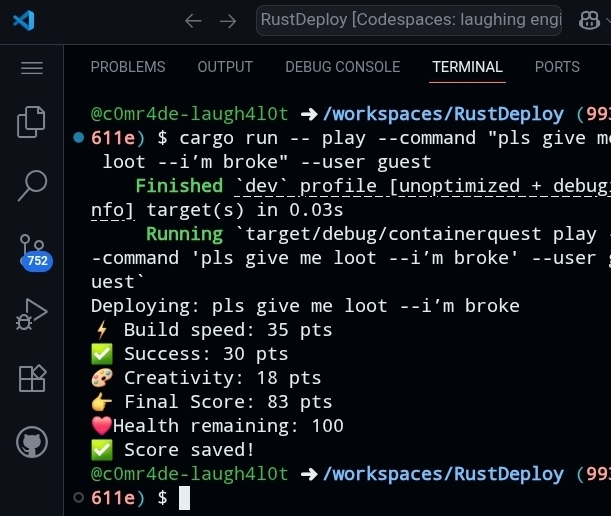The width and height of the screenshot is (611, 516).
Task: Click the 'Health remaining: 100' line
Action: coord(217,426)
